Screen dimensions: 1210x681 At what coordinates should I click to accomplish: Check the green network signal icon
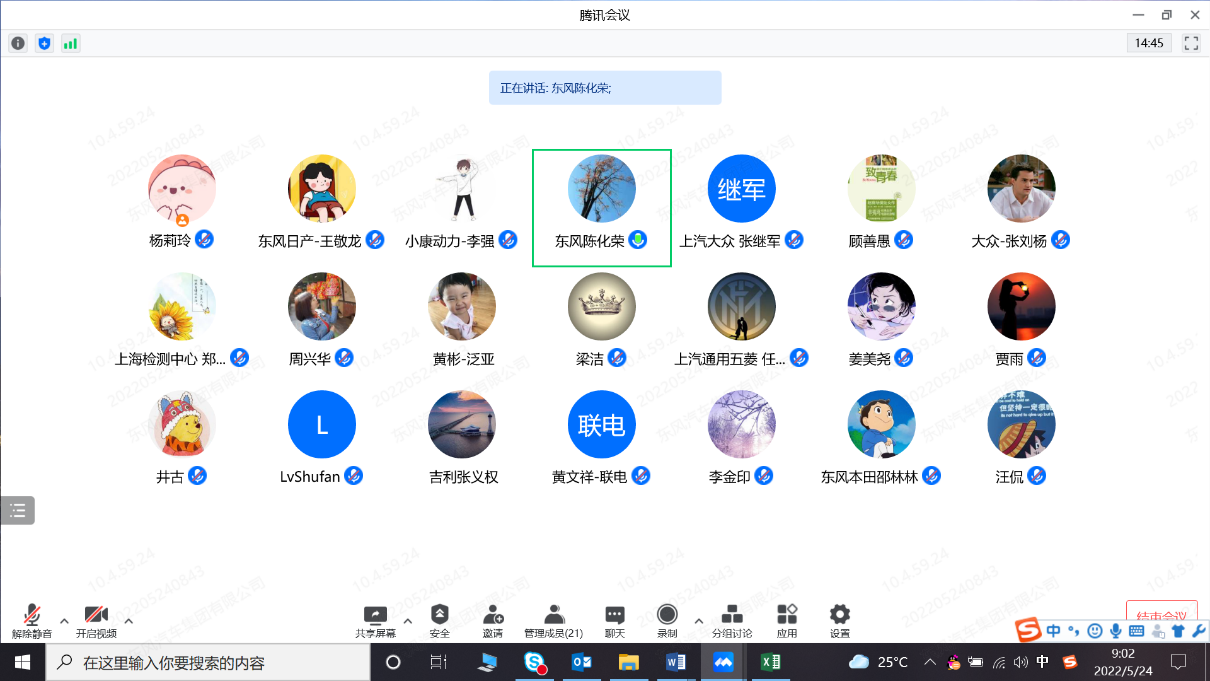[70, 43]
